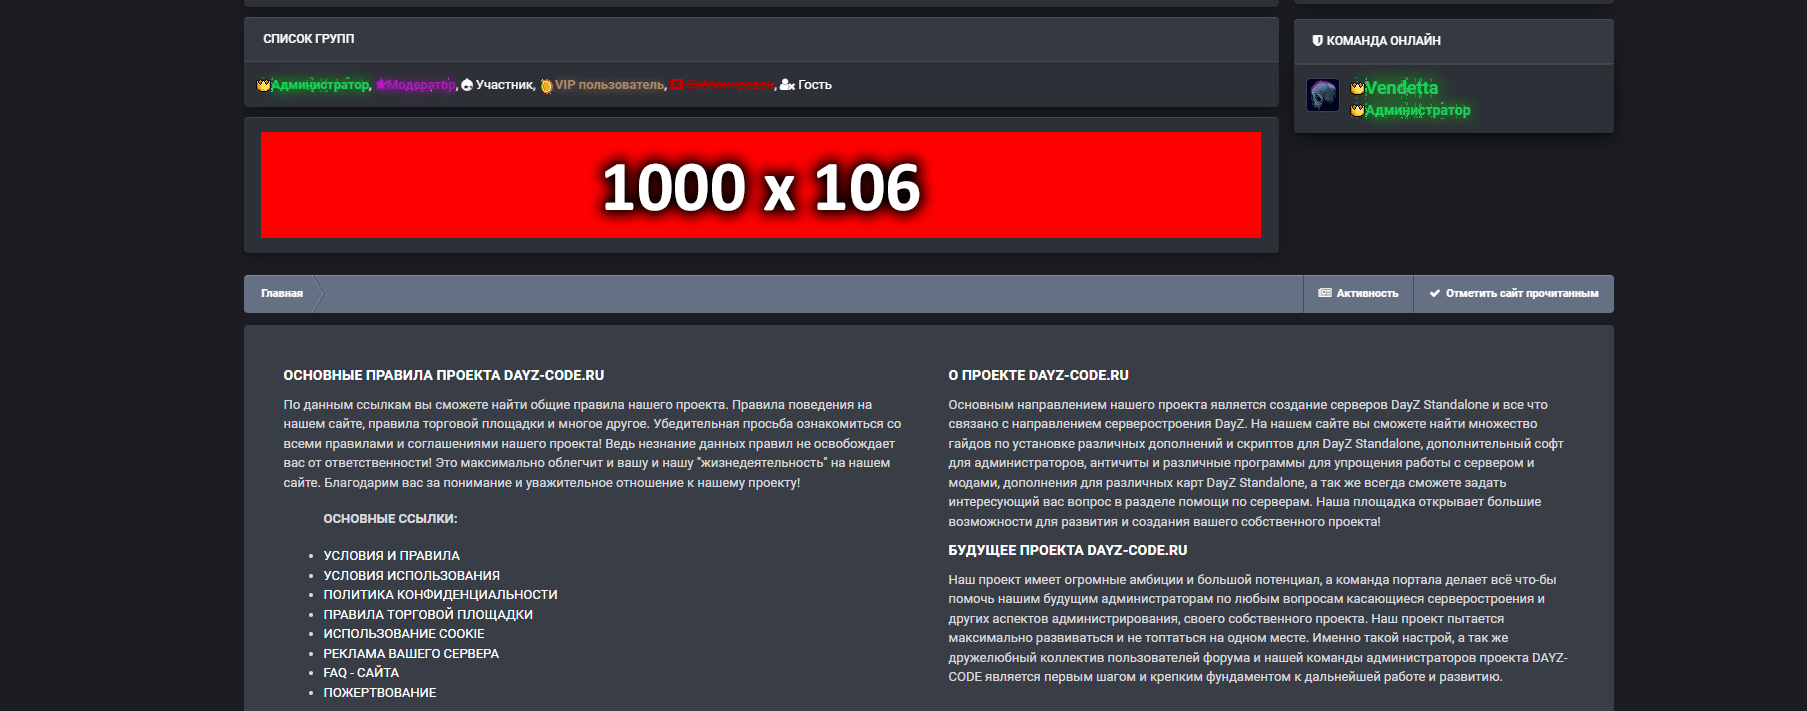Open the struck-through Заблокирован group link
This screenshot has height=711, width=1807.
tap(729, 85)
